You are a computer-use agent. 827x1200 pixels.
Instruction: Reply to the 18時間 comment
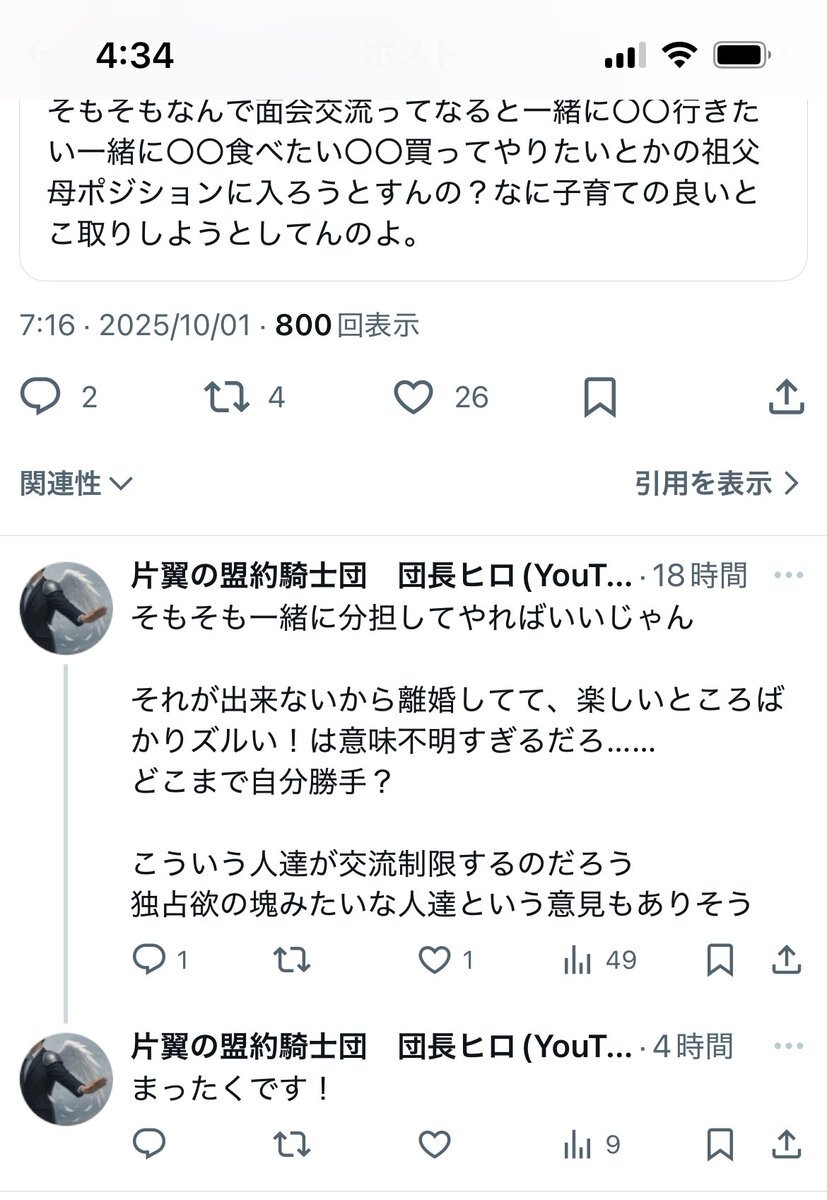point(149,961)
